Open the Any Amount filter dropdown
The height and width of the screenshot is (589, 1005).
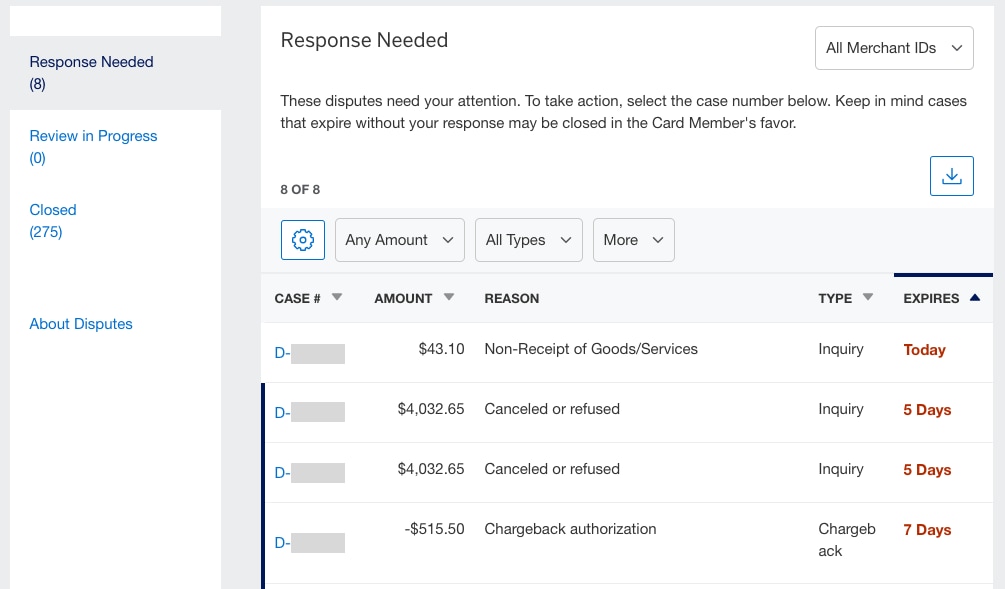[399, 240]
